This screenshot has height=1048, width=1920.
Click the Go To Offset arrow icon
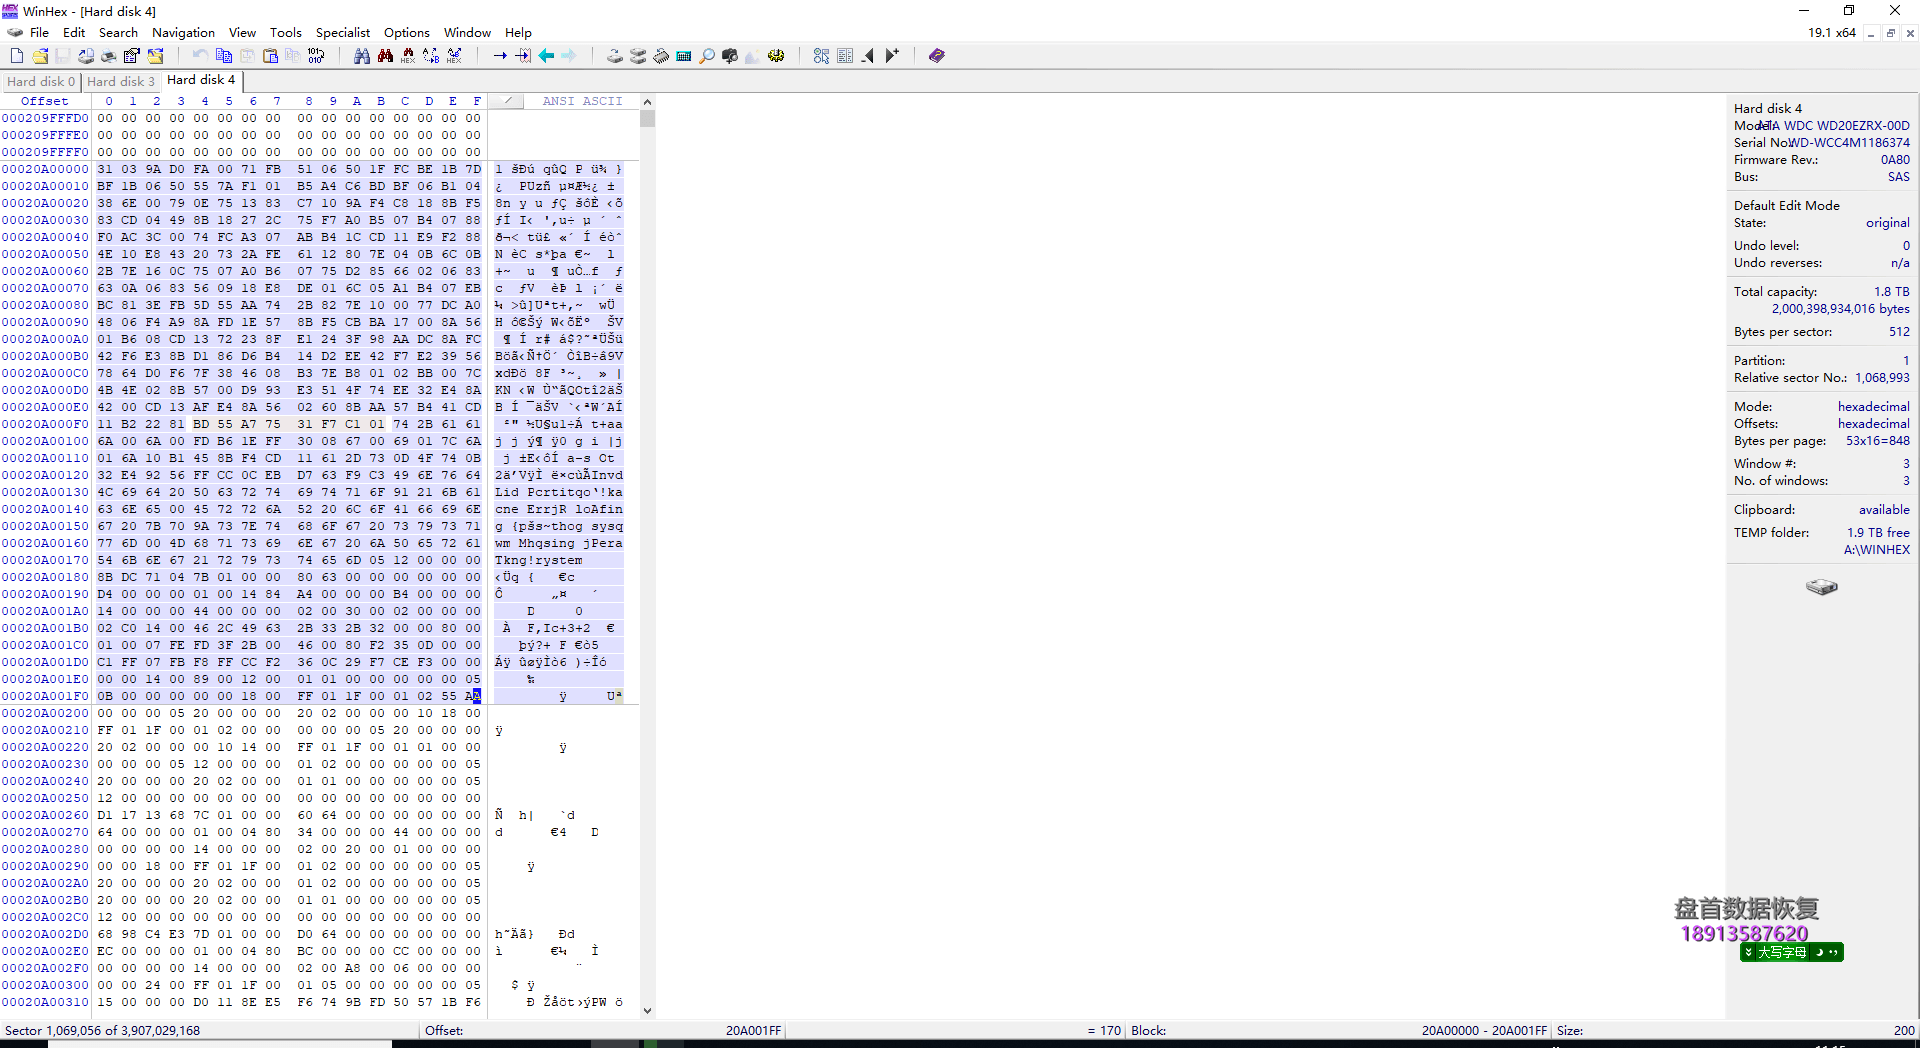500,56
